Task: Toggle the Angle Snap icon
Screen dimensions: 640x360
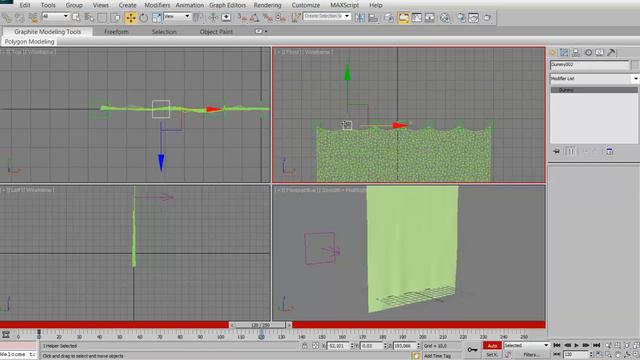Action: click(255, 18)
